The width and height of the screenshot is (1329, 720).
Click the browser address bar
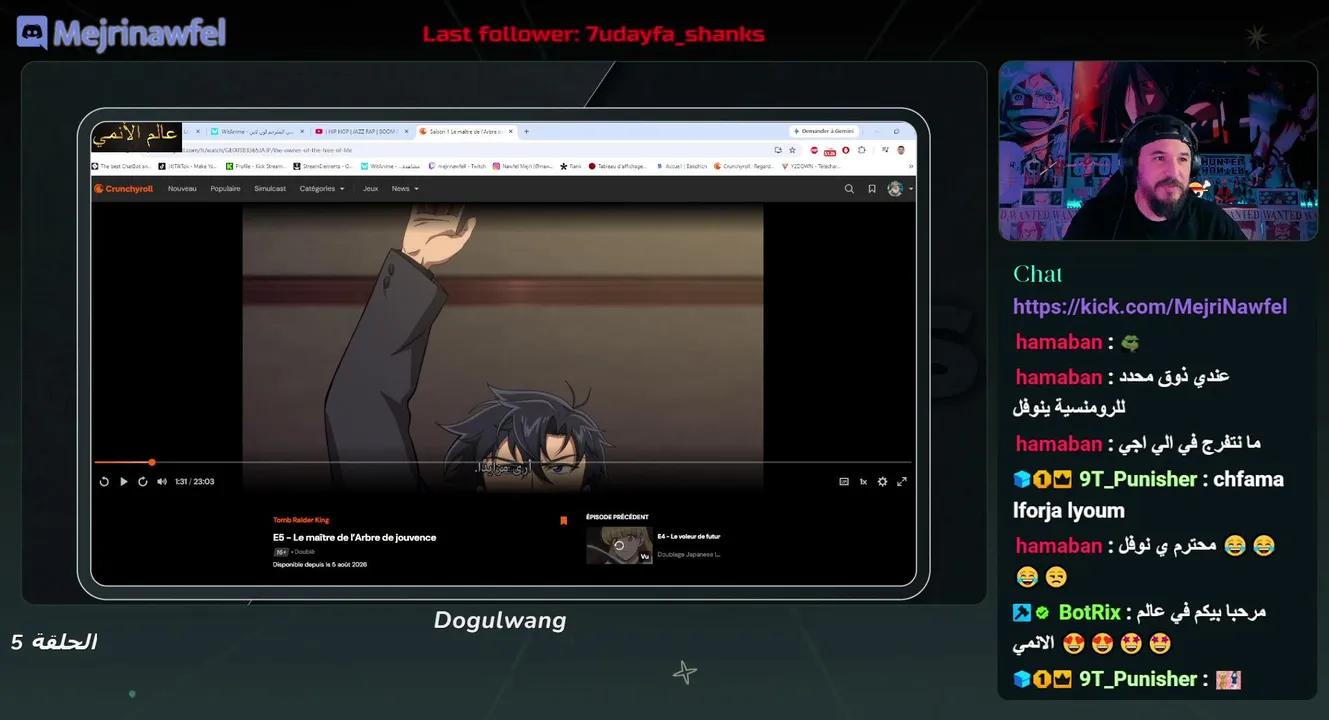click(470, 150)
